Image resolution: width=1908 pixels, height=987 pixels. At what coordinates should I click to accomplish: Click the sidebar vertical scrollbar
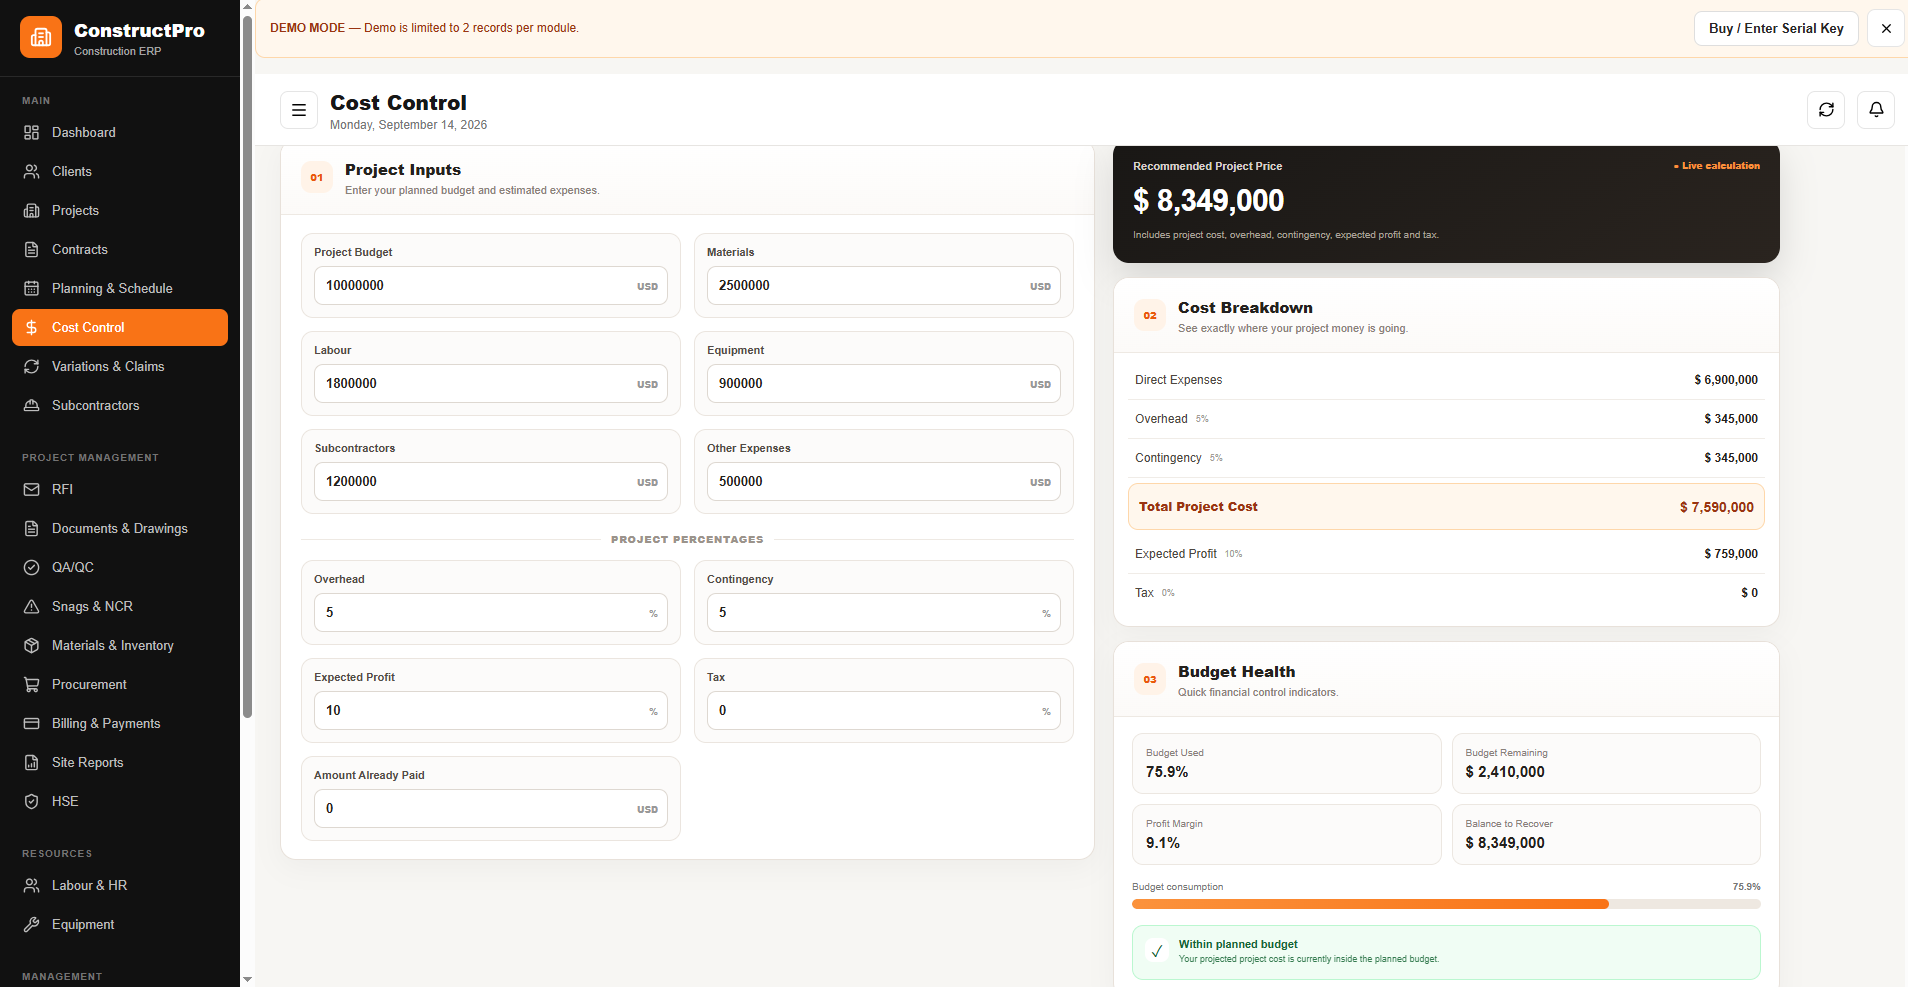[x=247, y=365]
